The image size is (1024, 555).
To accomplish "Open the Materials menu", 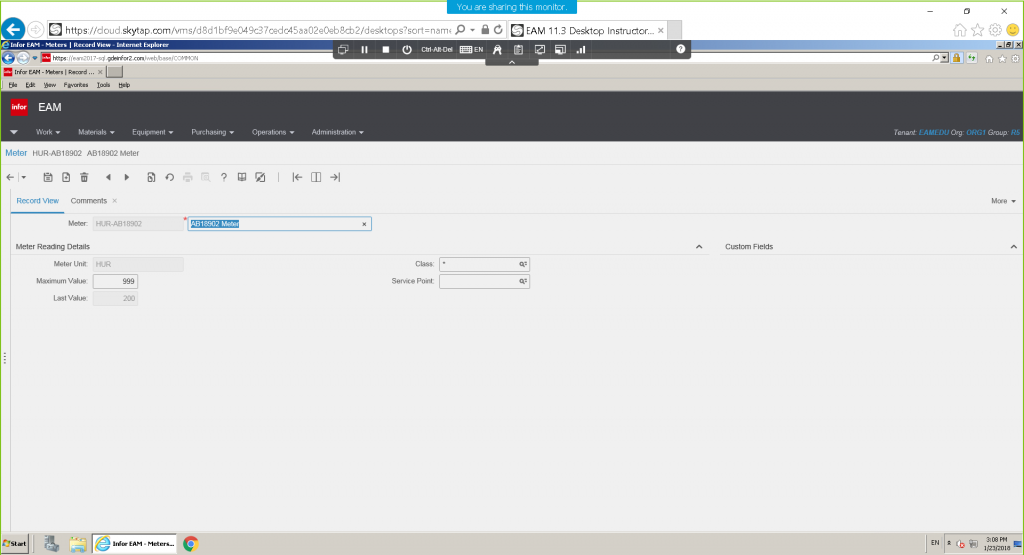I will pos(96,132).
